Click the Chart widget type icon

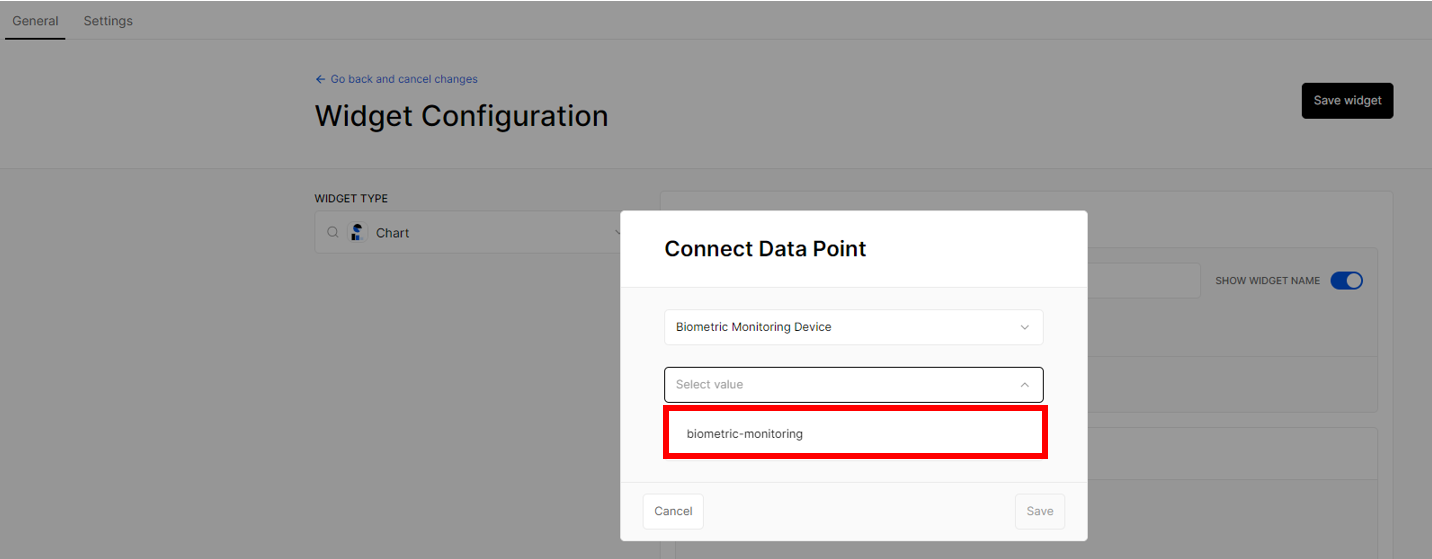pos(358,232)
